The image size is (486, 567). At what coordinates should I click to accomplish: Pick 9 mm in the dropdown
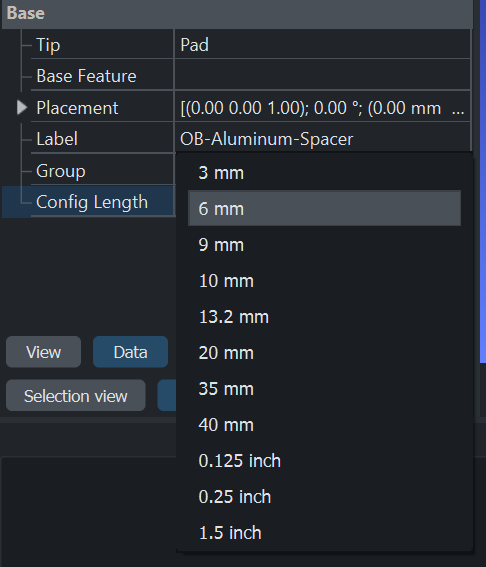coord(324,244)
